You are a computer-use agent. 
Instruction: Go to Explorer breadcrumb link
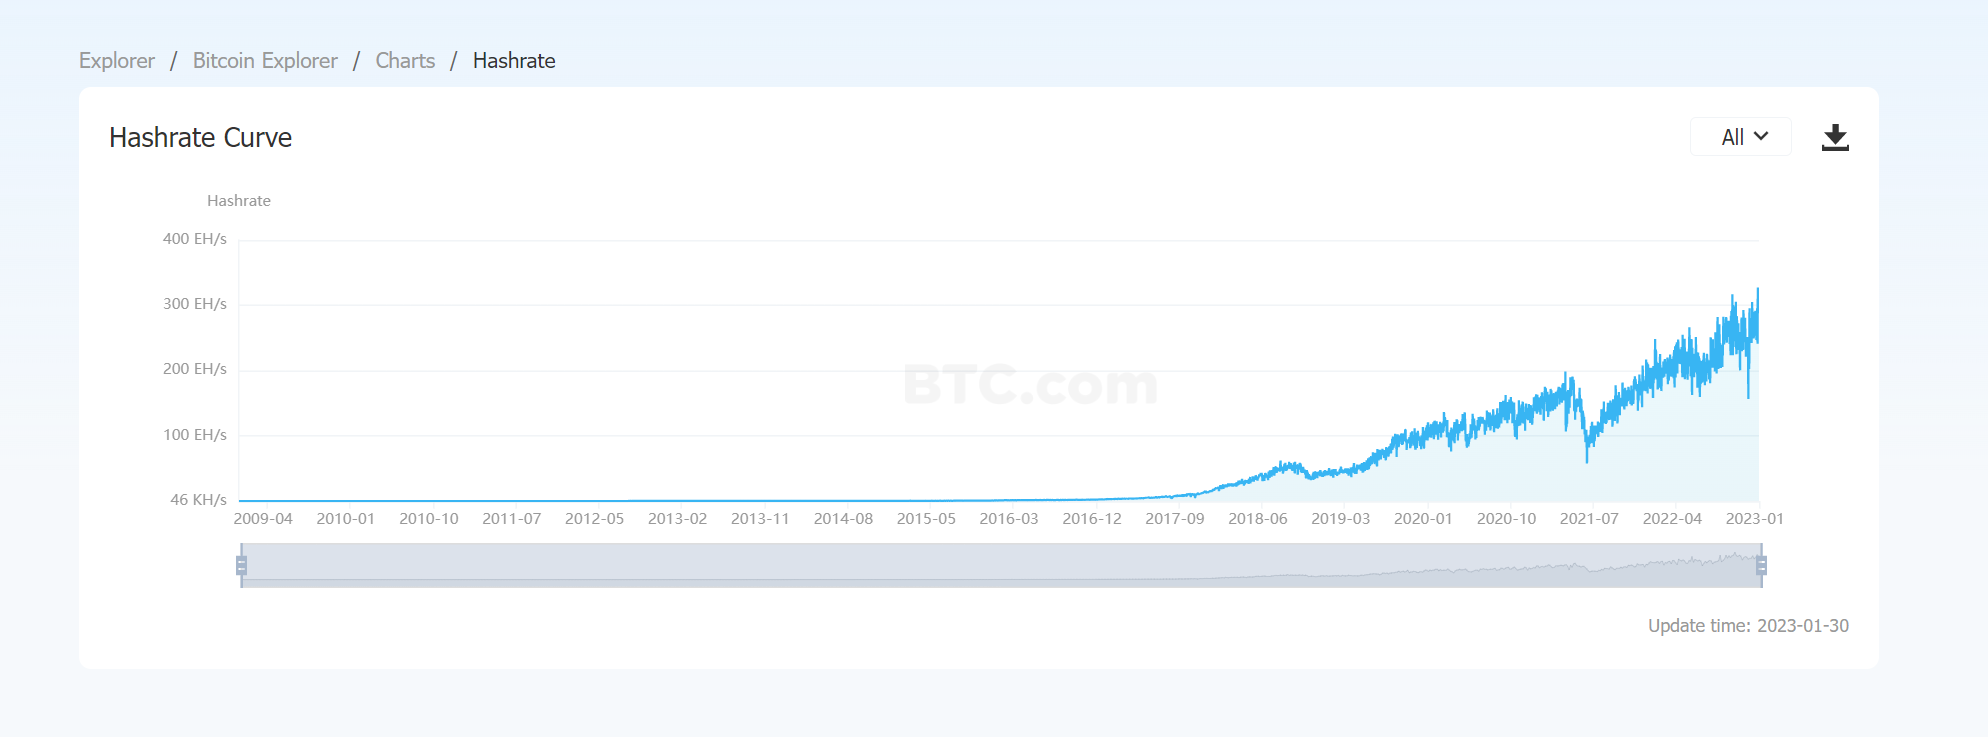coord(117,61)
